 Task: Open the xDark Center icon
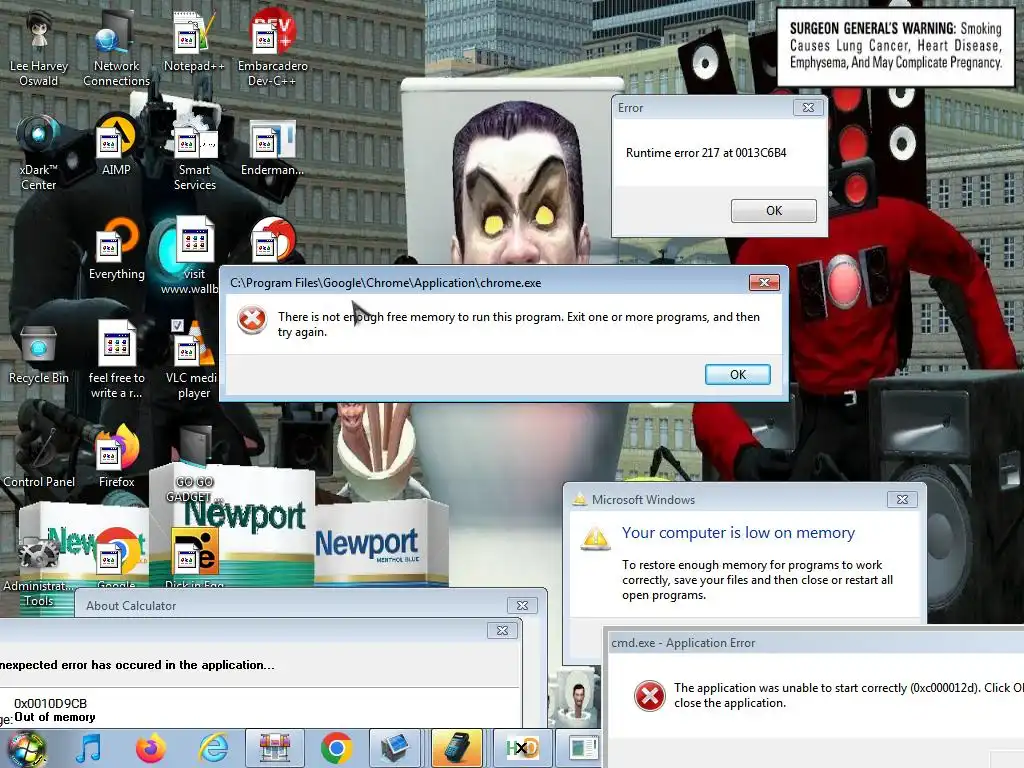[39, 153]
